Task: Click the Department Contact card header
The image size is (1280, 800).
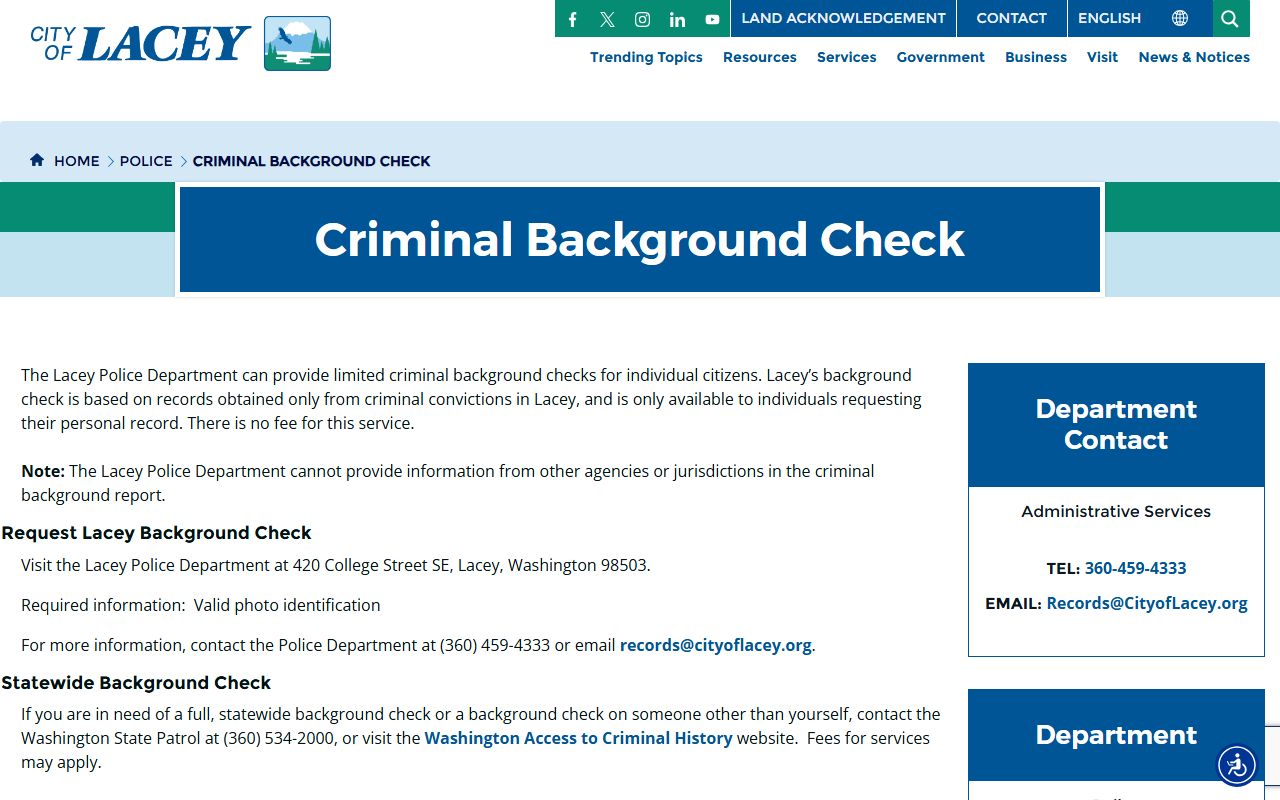Action: (1116, 425)
